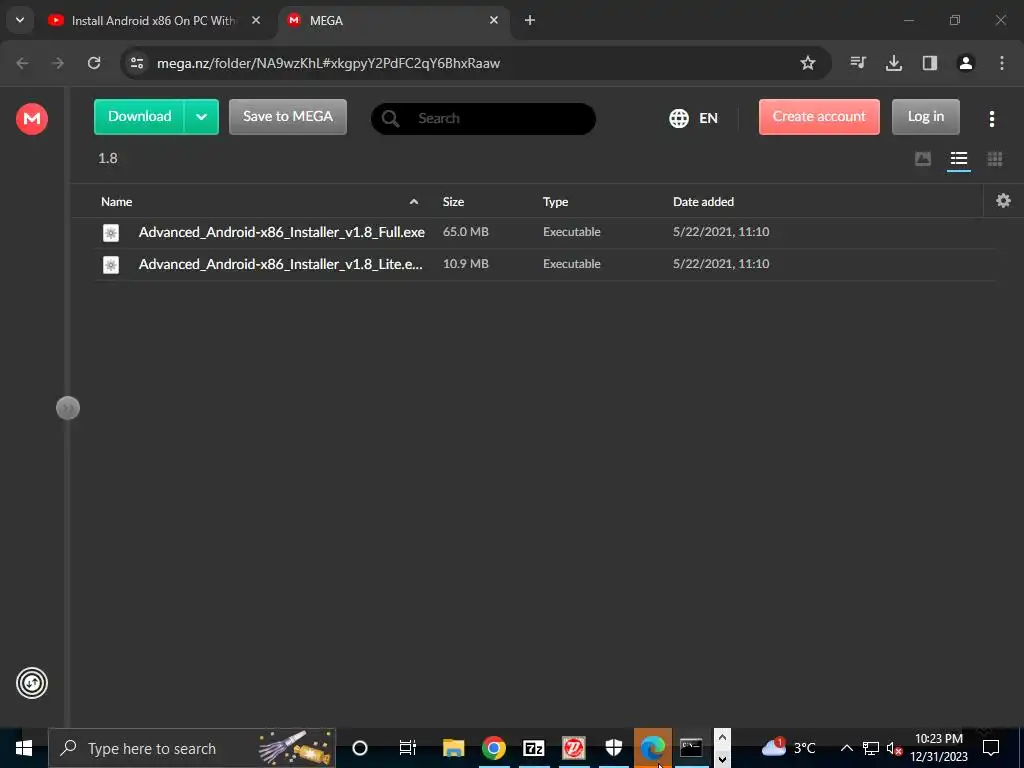The height and width of the screenshot is (768, 1024).
Task: Click the 10.9 MB size cell
Action: pyautogui.click(x=466, y=264)
